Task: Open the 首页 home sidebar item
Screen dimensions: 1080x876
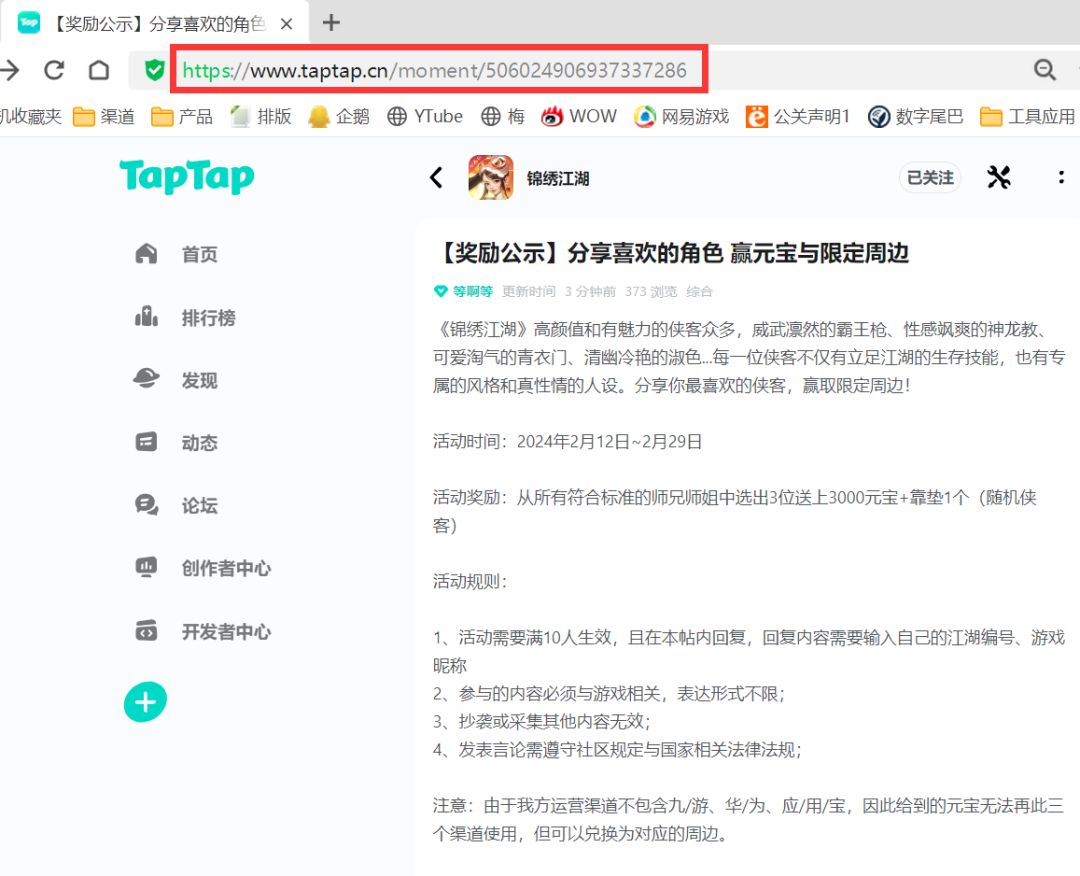Action: click(x=176, y=254)
